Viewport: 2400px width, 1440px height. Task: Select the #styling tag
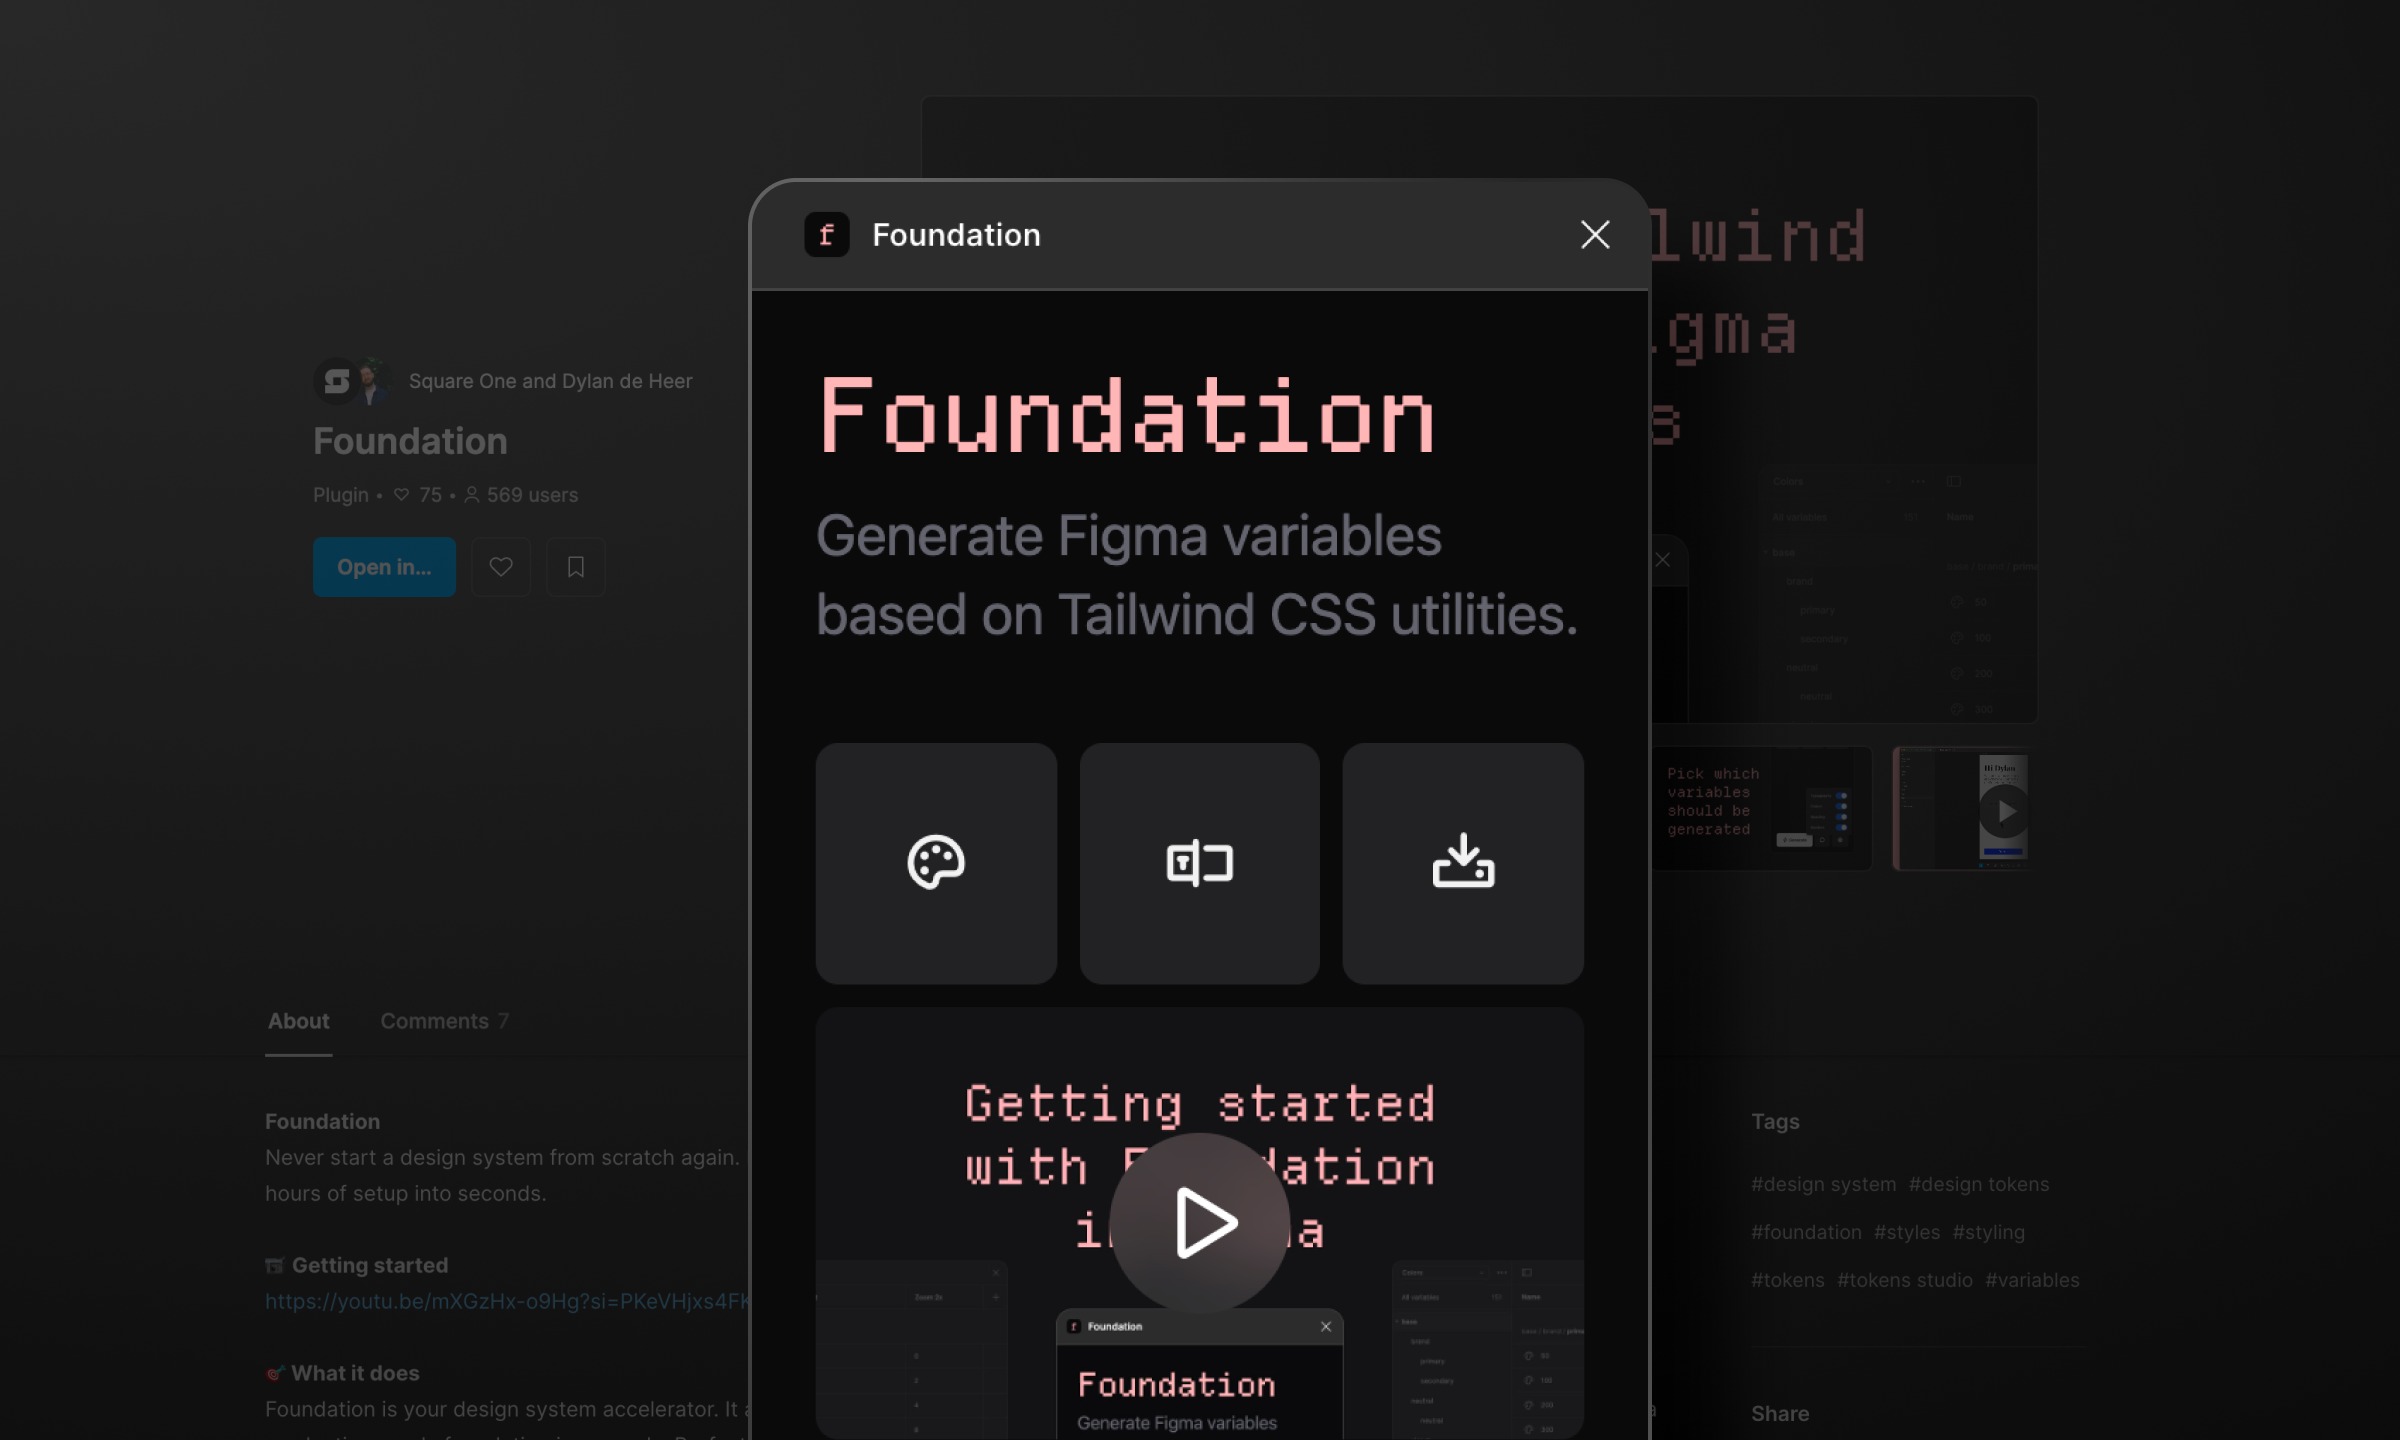[x=1988, y=1232]
